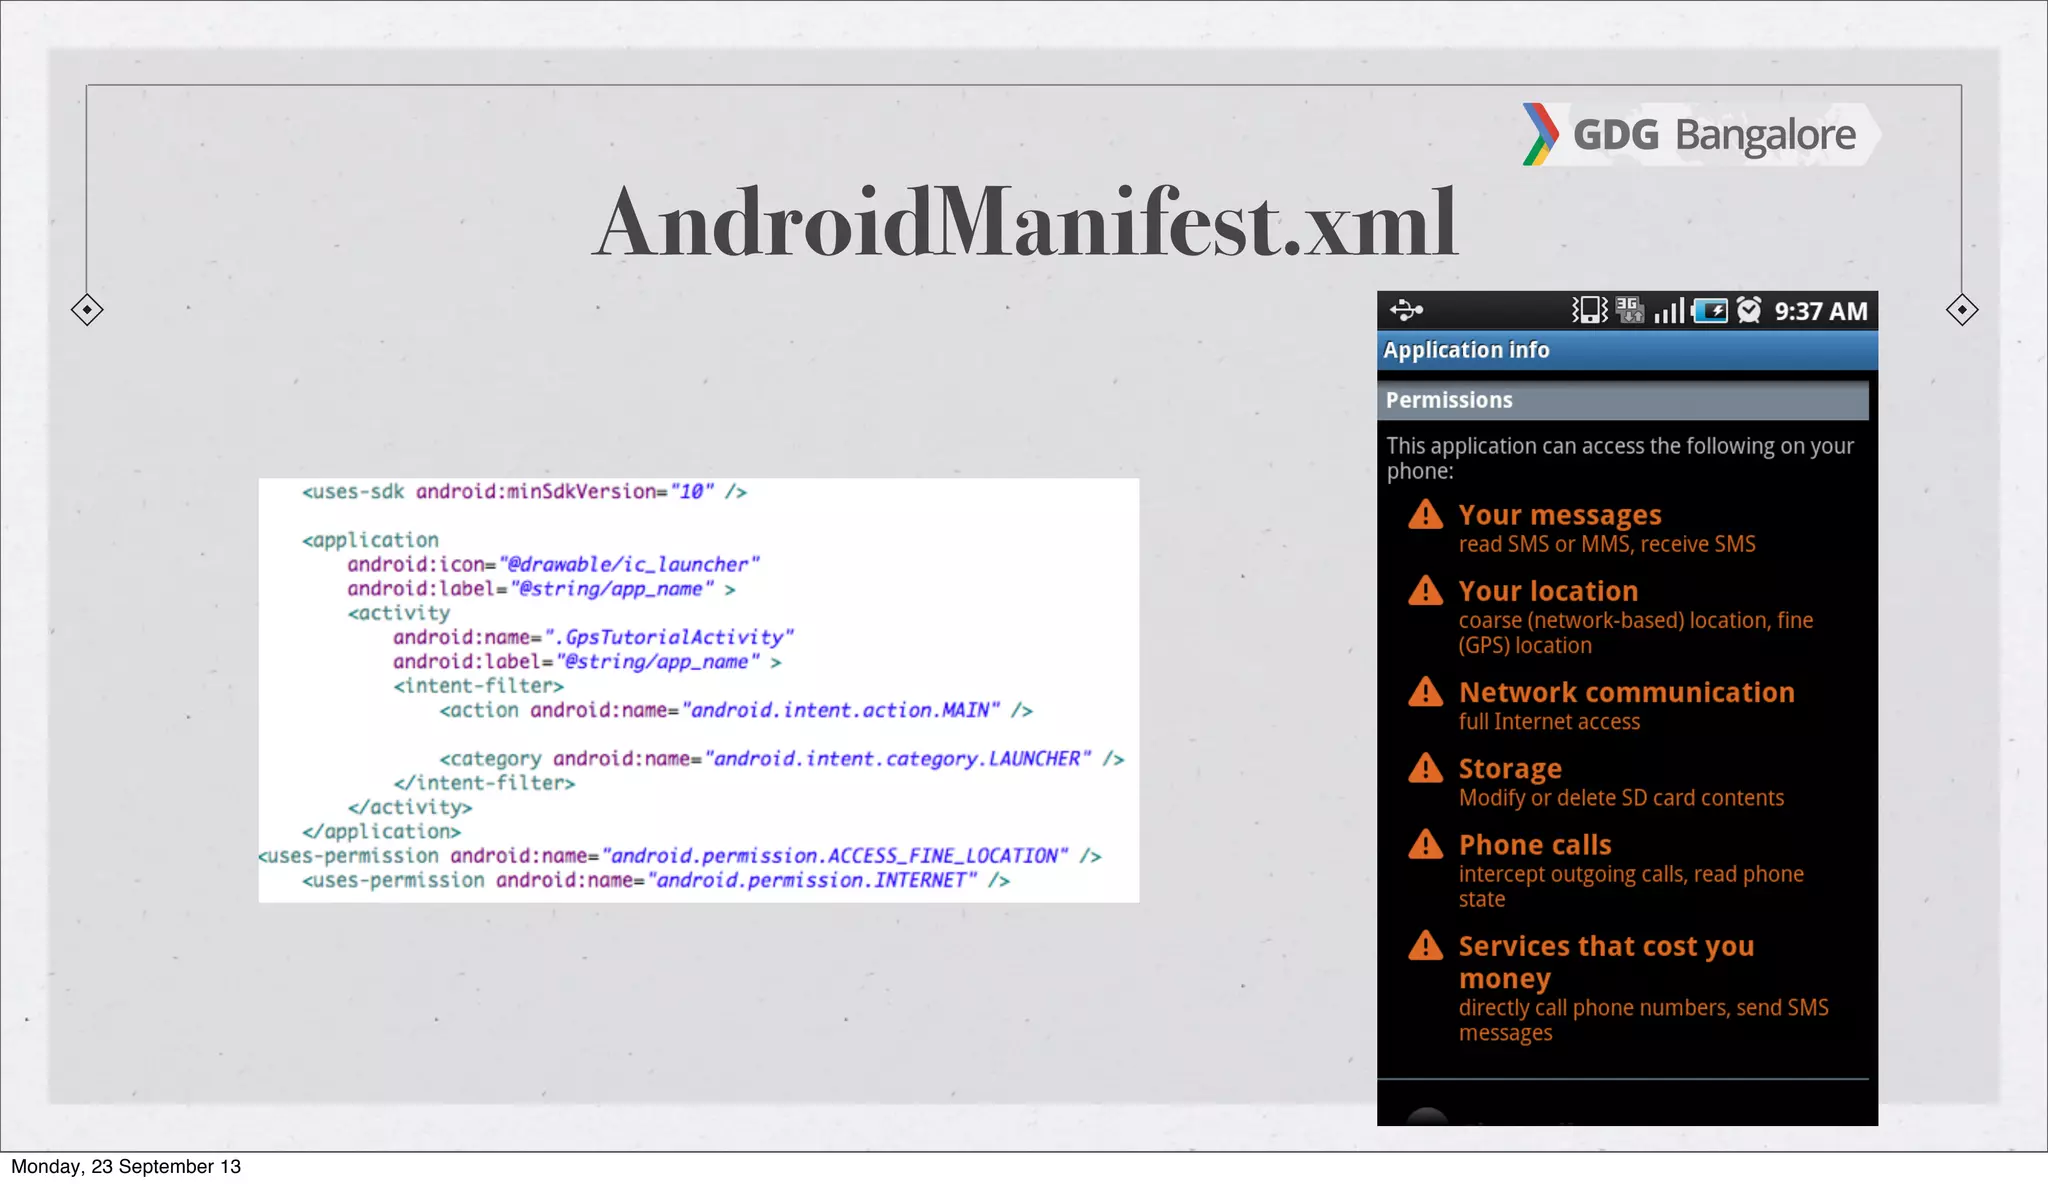Click the alarm clock status icon

click(x=1749, y=310)
